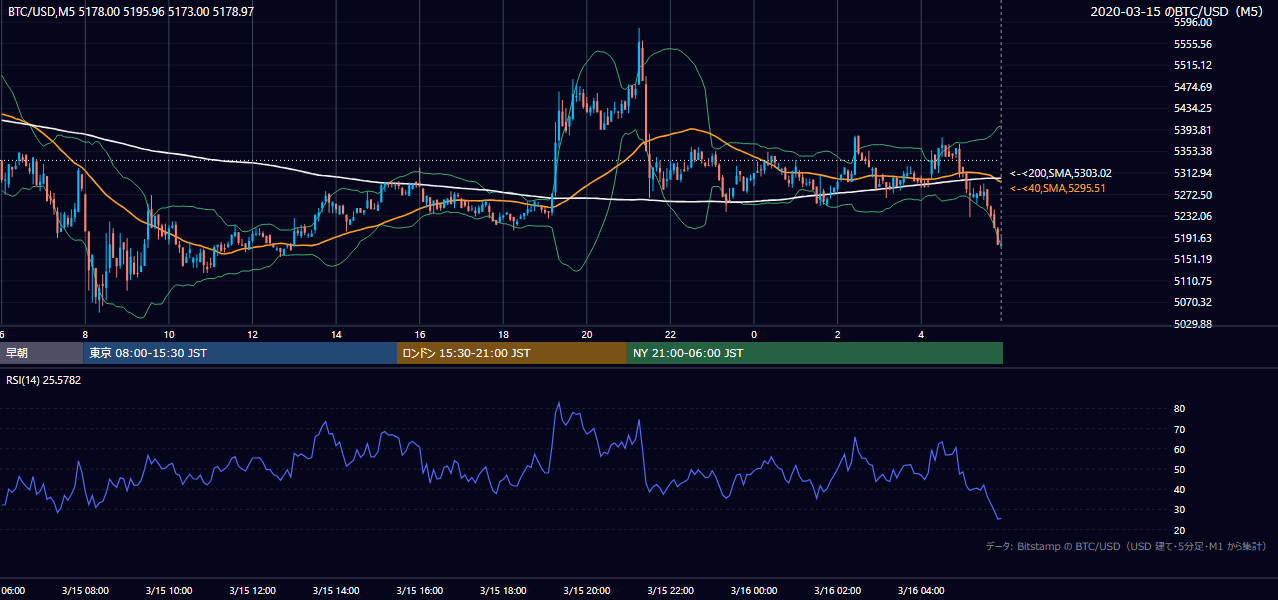The image size is (1278, 600).
Task: Click the 200 SMA label 5303.02
Action: click(x=1061, y=173)
